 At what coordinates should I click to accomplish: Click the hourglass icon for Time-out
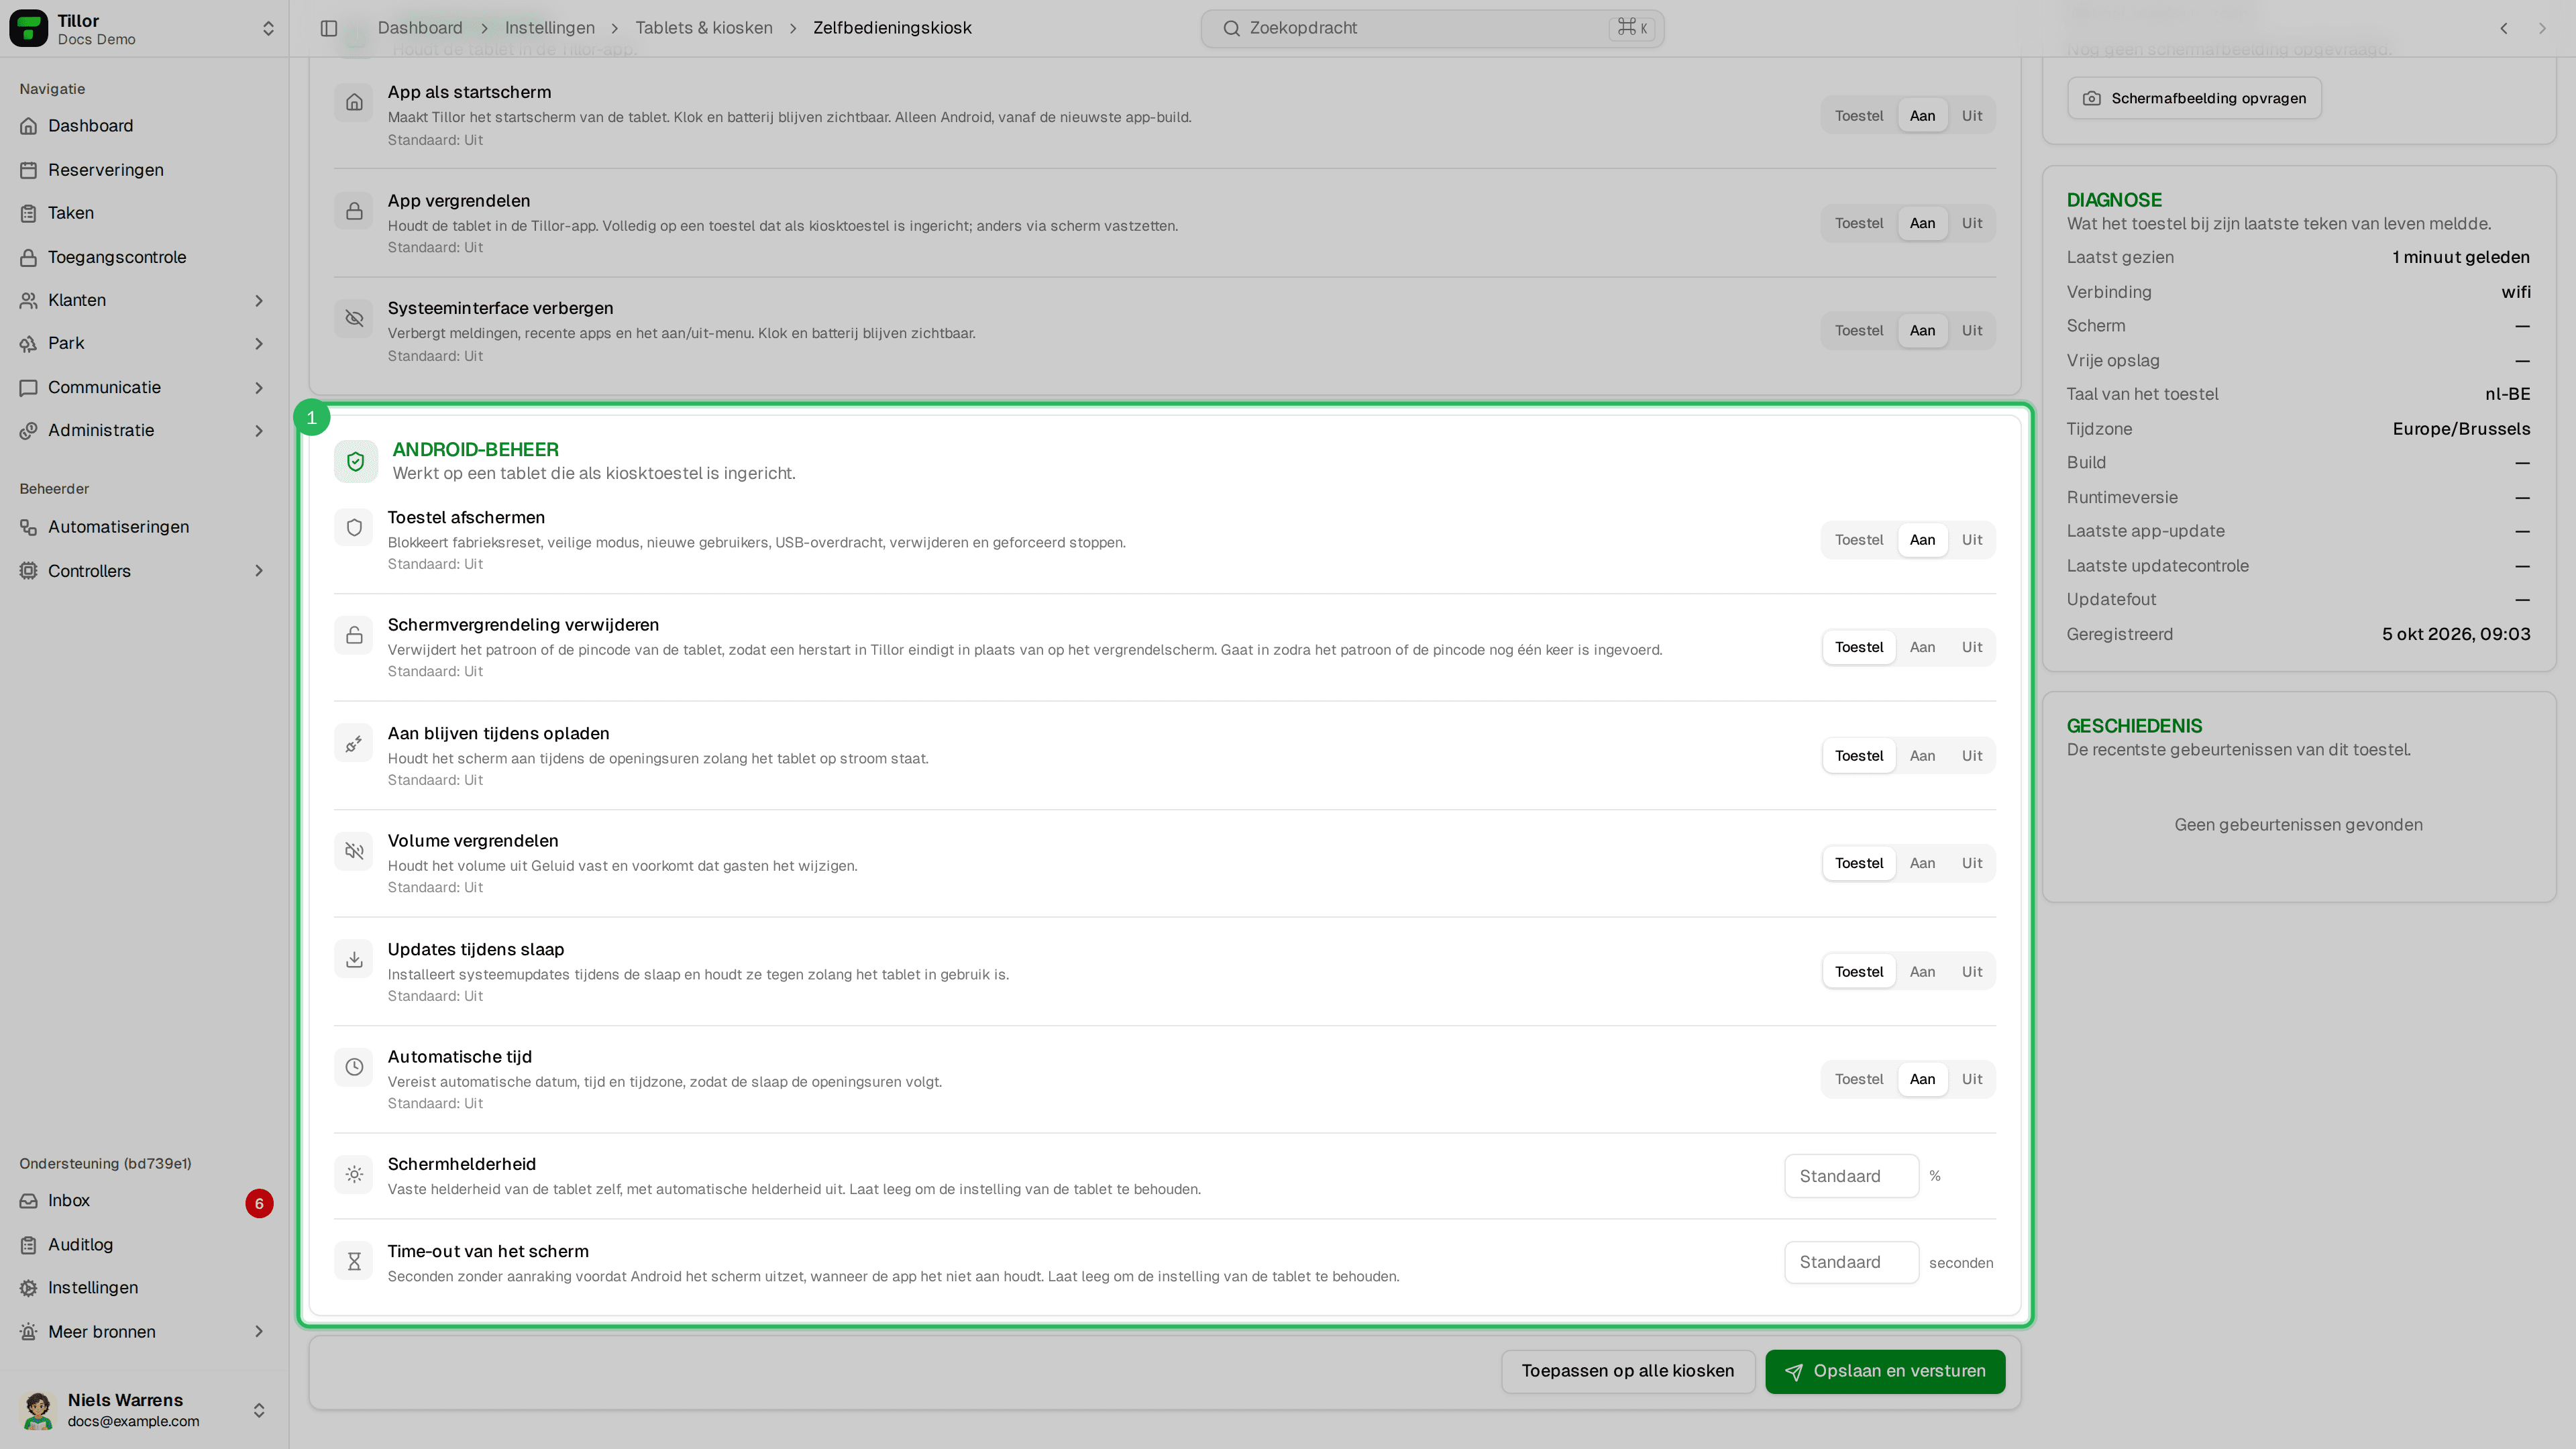tap(354, 1262)
